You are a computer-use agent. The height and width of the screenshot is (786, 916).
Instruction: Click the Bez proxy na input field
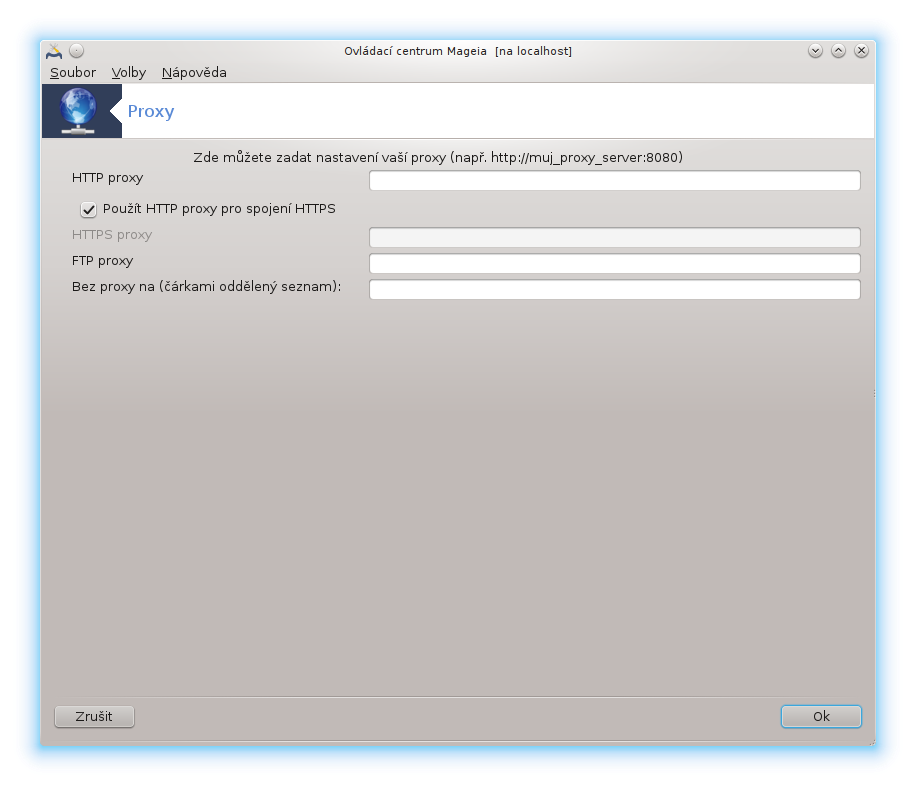tap(615, 289)
